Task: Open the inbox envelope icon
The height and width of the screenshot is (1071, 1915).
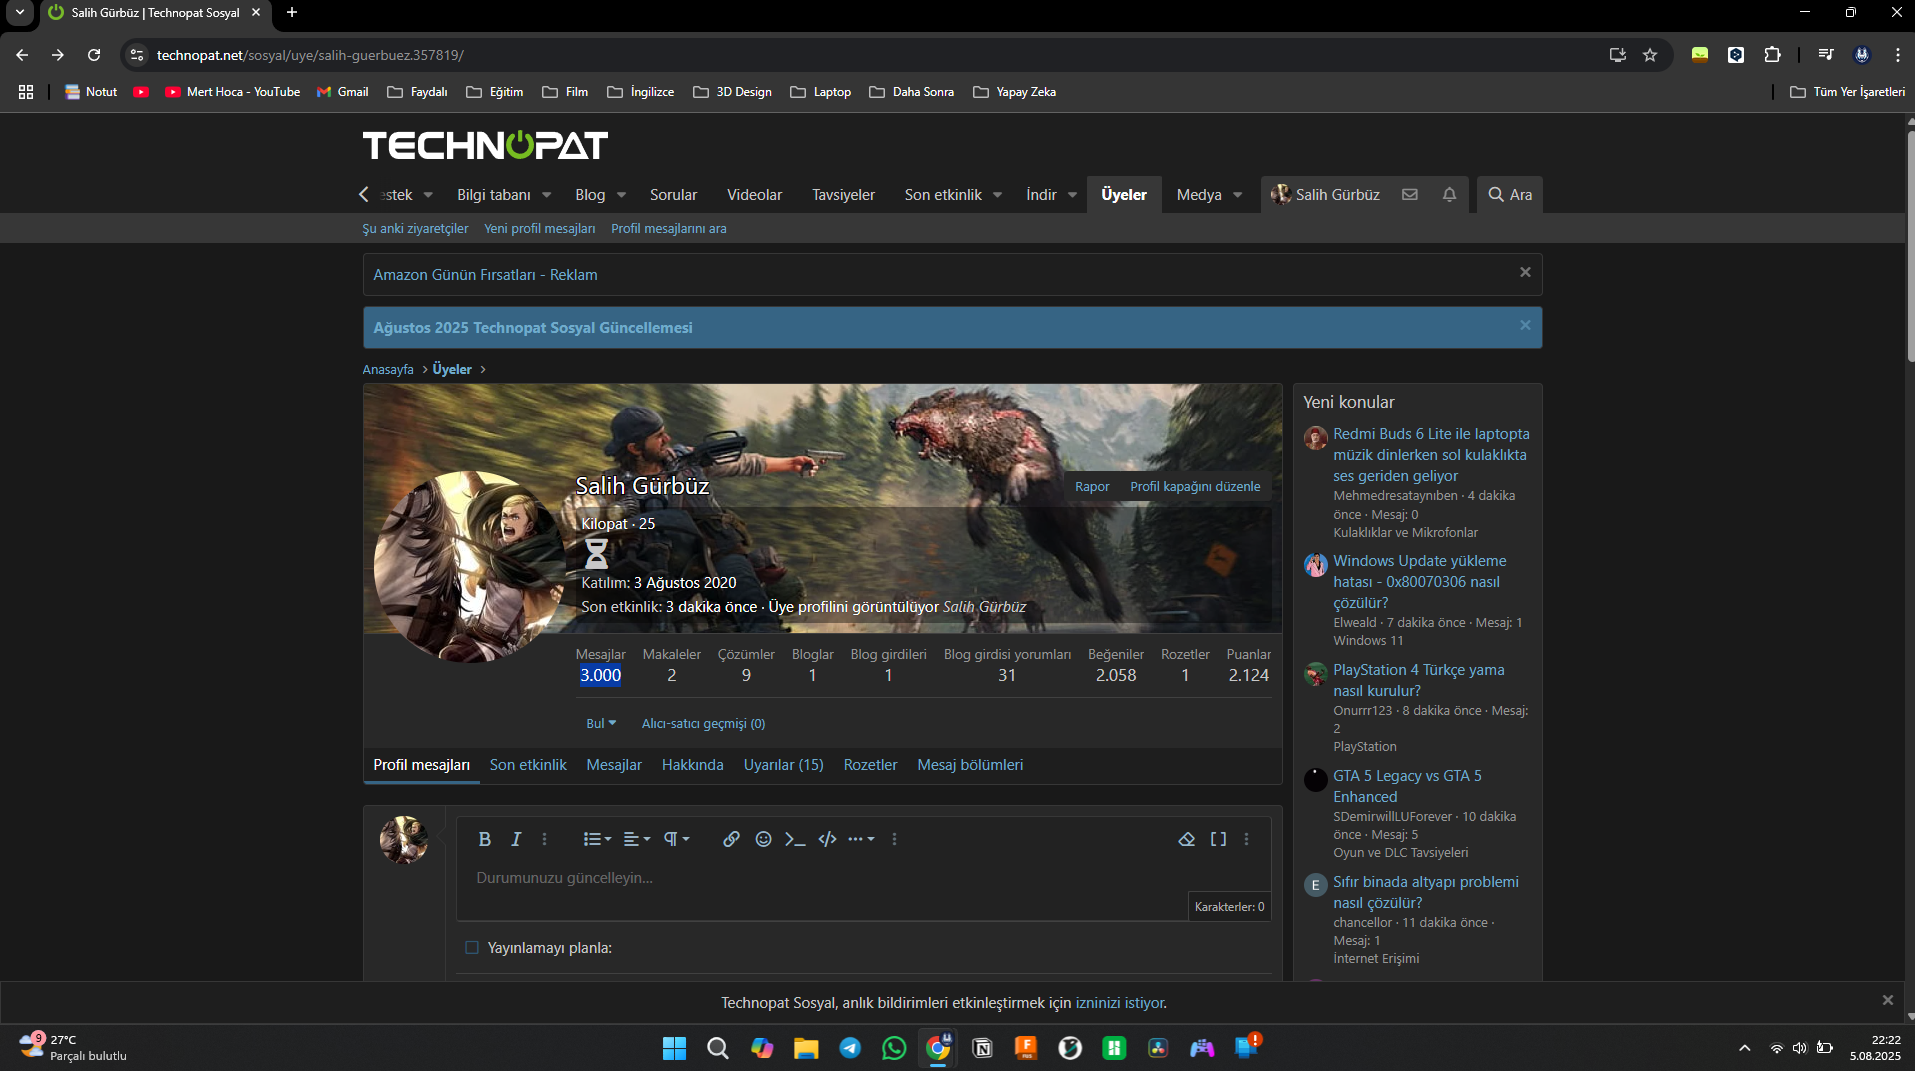Action: point(1410,195)
